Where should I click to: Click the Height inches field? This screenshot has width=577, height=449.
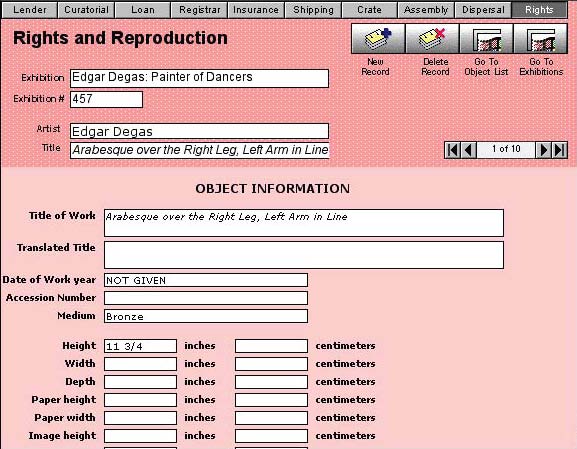tap(140, 346)
